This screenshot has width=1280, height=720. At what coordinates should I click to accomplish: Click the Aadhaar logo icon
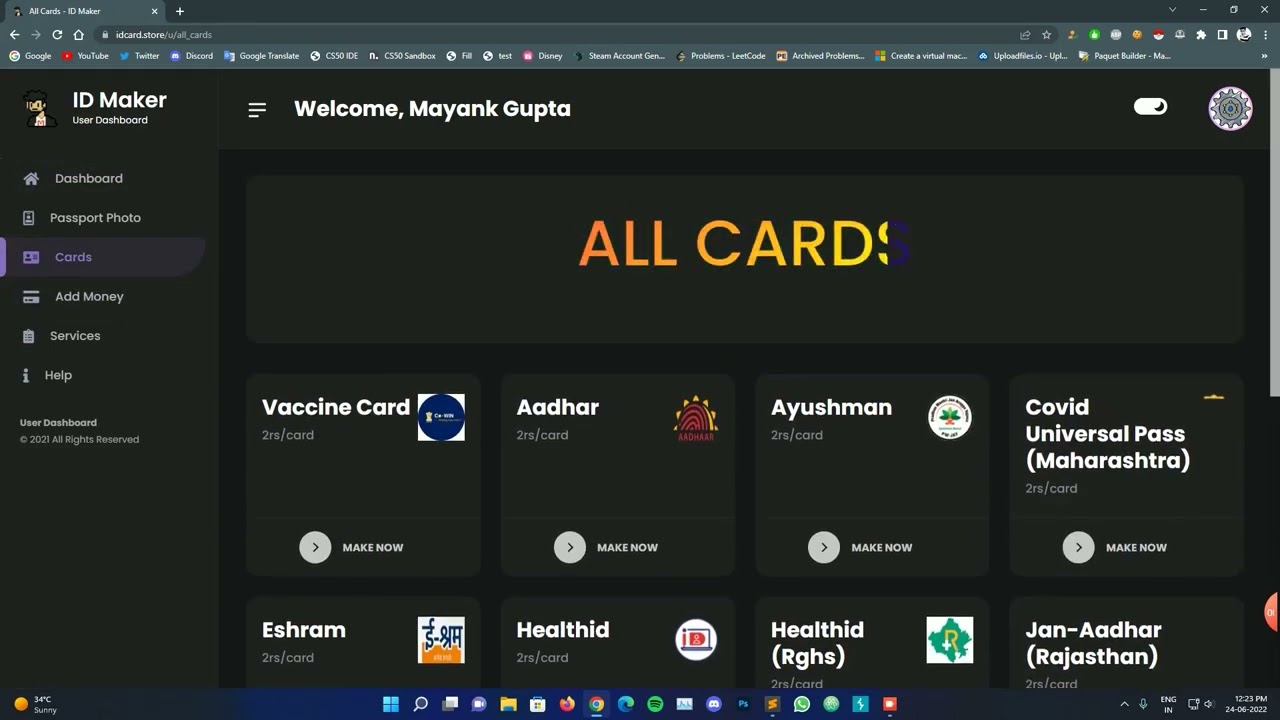(x=696, y=418)
